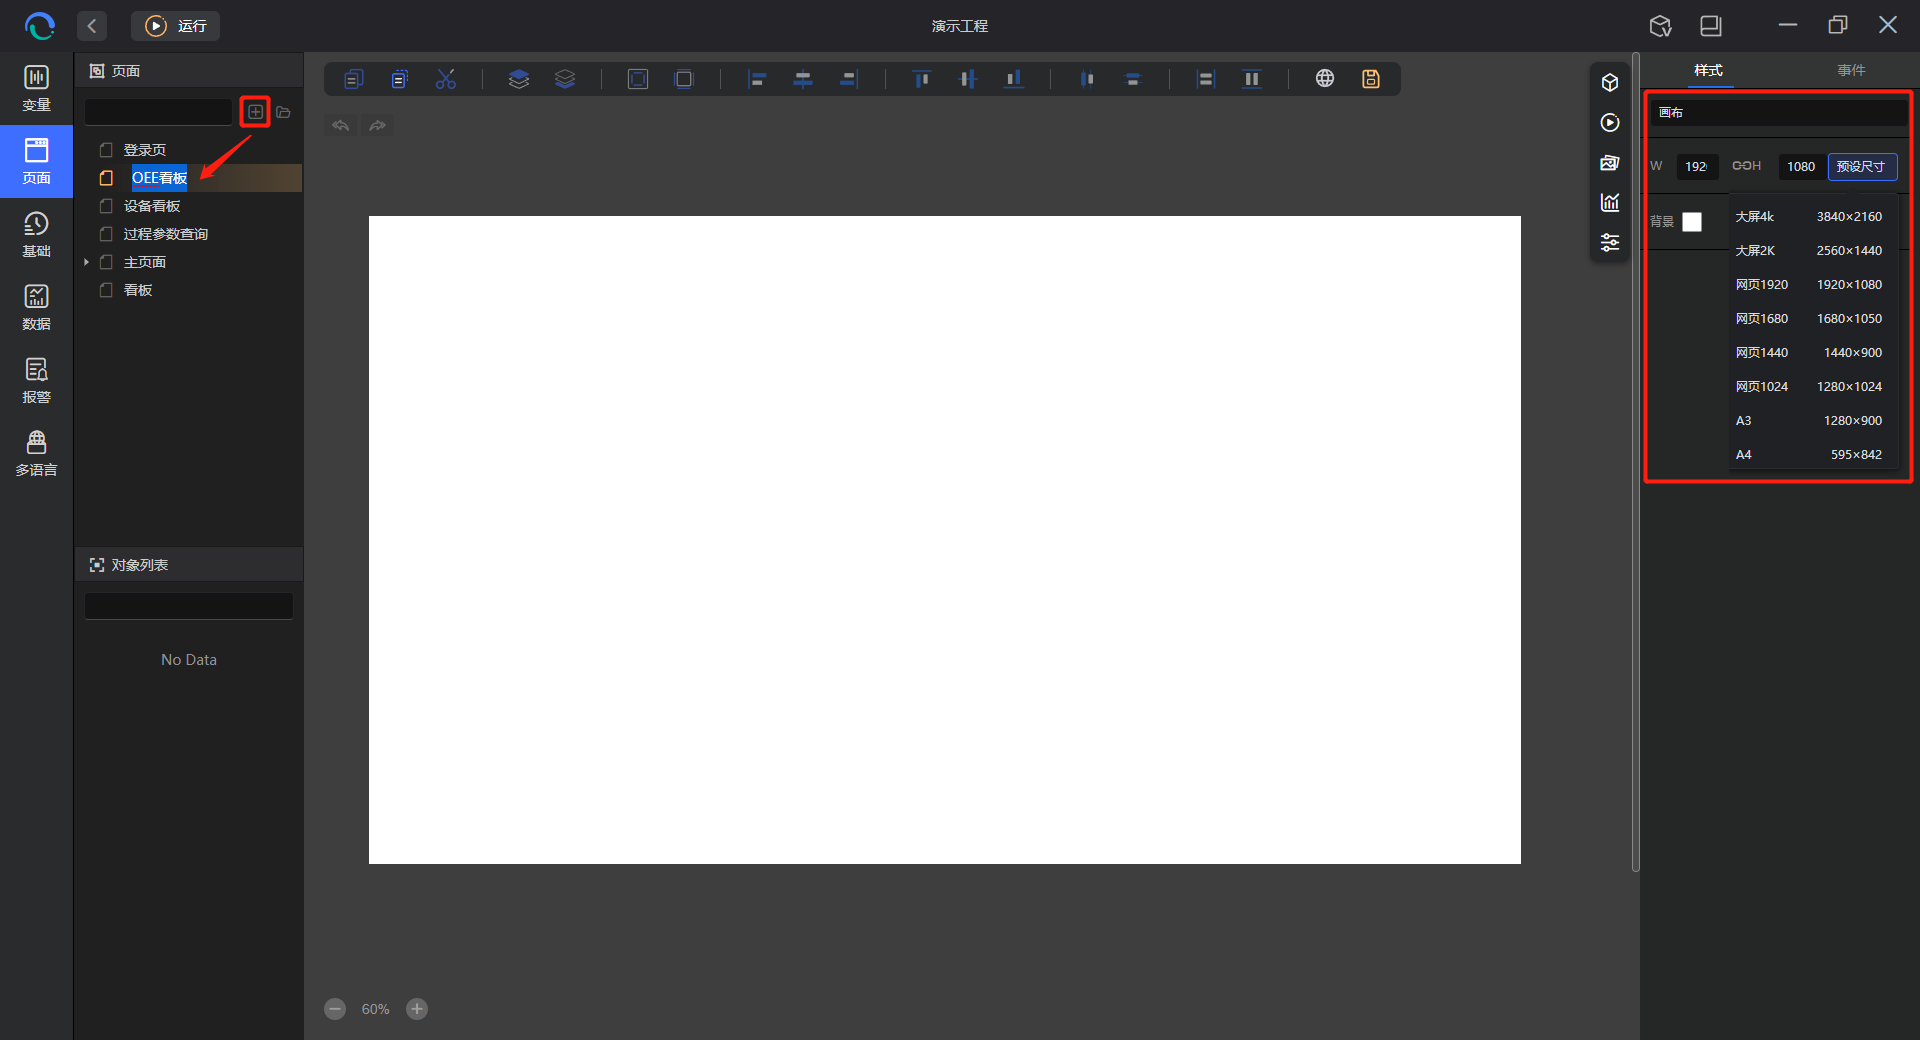
Task: Align objects to vertical middle
Action: 968,79
